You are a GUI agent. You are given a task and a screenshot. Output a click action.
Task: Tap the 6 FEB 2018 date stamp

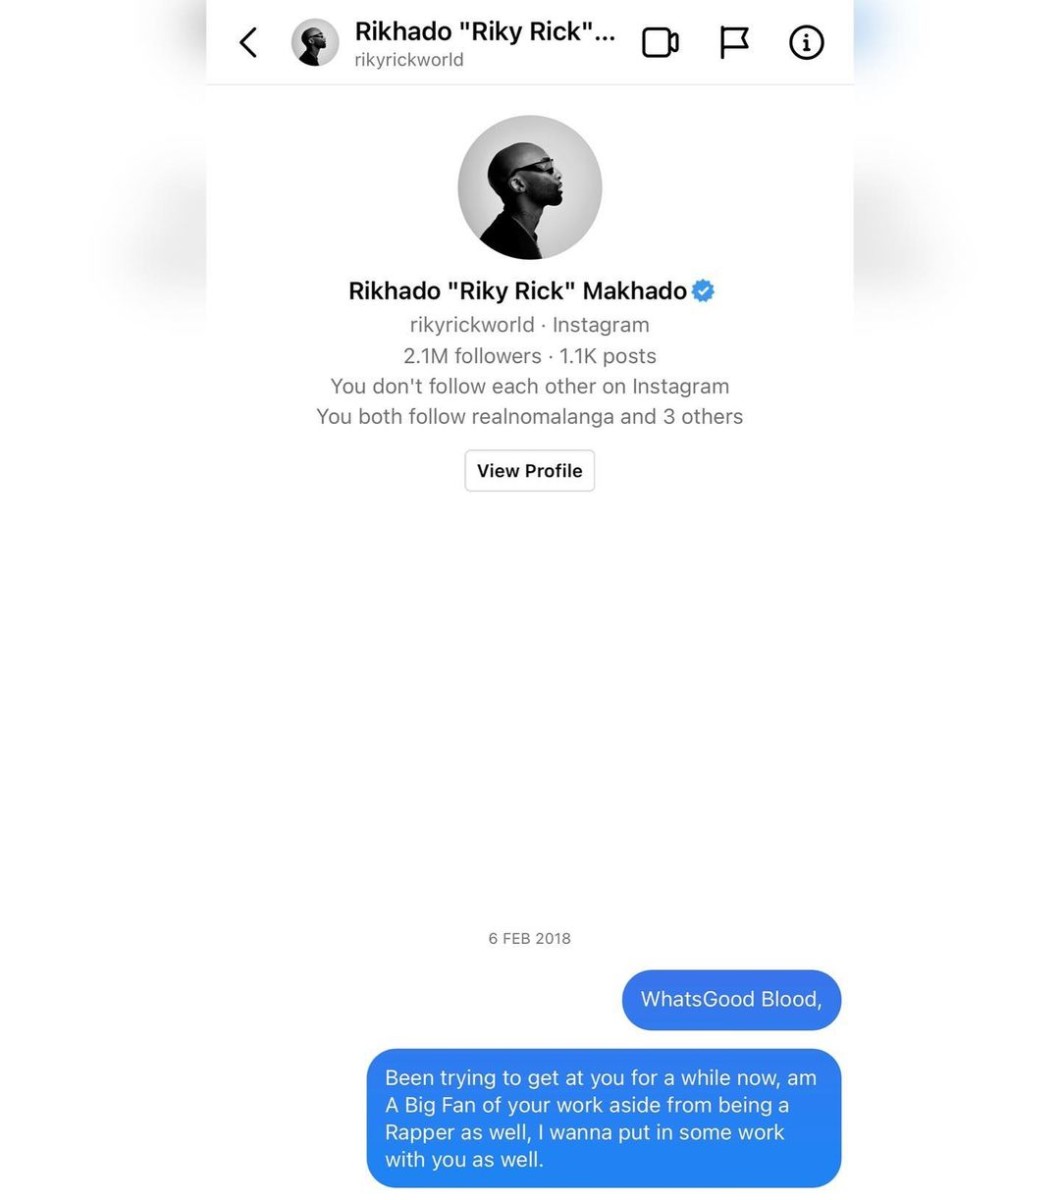(530, 939)
